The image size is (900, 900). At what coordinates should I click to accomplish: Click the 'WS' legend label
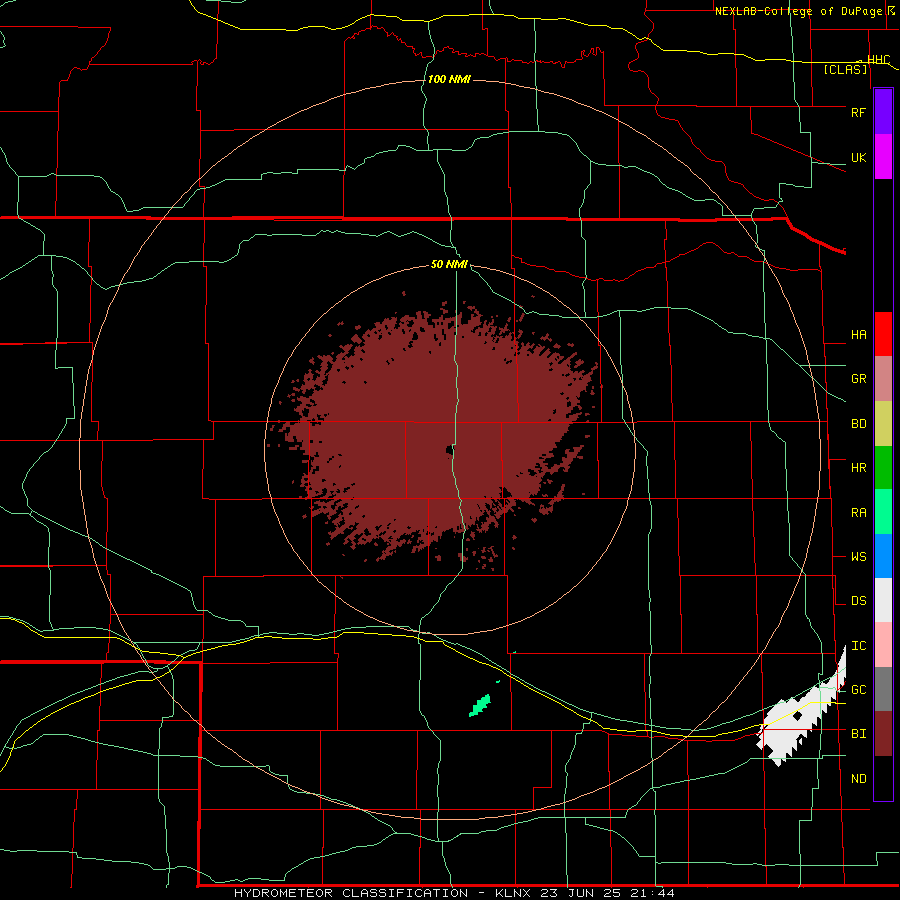[858, 557]
